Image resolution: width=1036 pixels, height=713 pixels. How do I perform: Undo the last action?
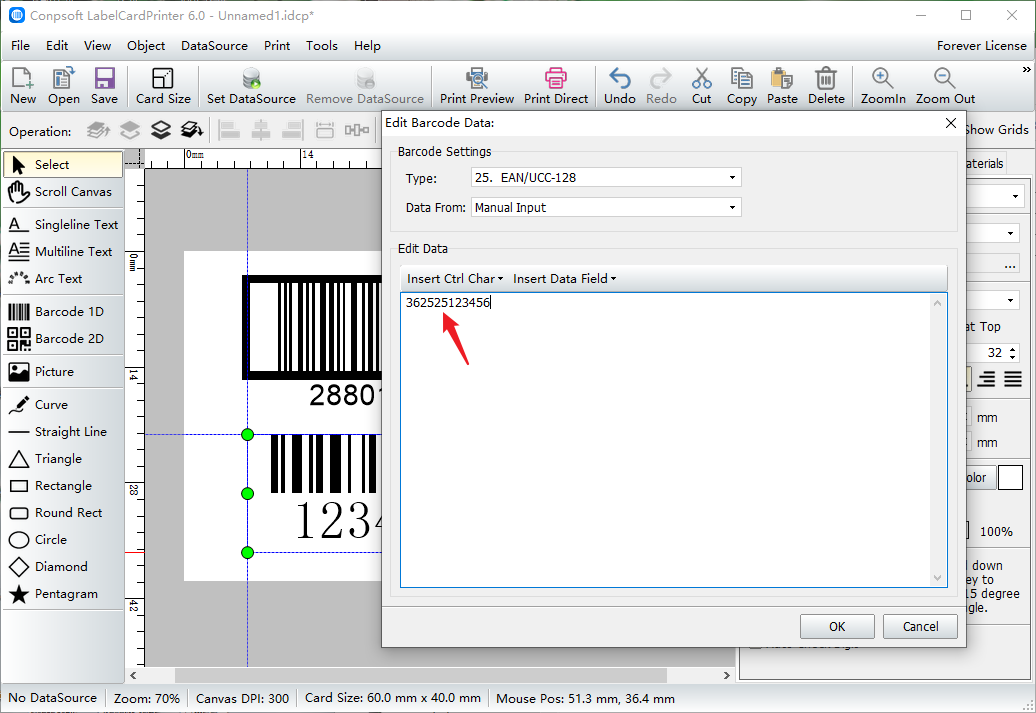(x=619, y=86)
